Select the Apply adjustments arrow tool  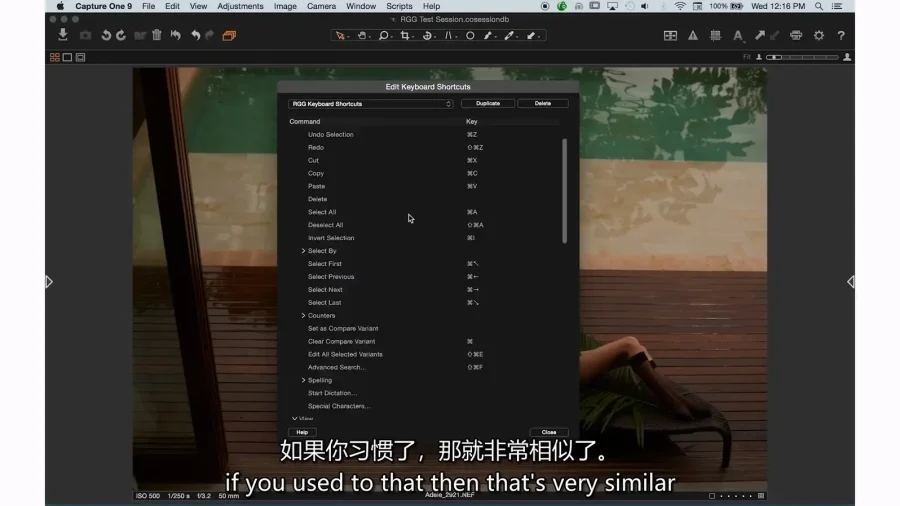[x=532, y=36]
